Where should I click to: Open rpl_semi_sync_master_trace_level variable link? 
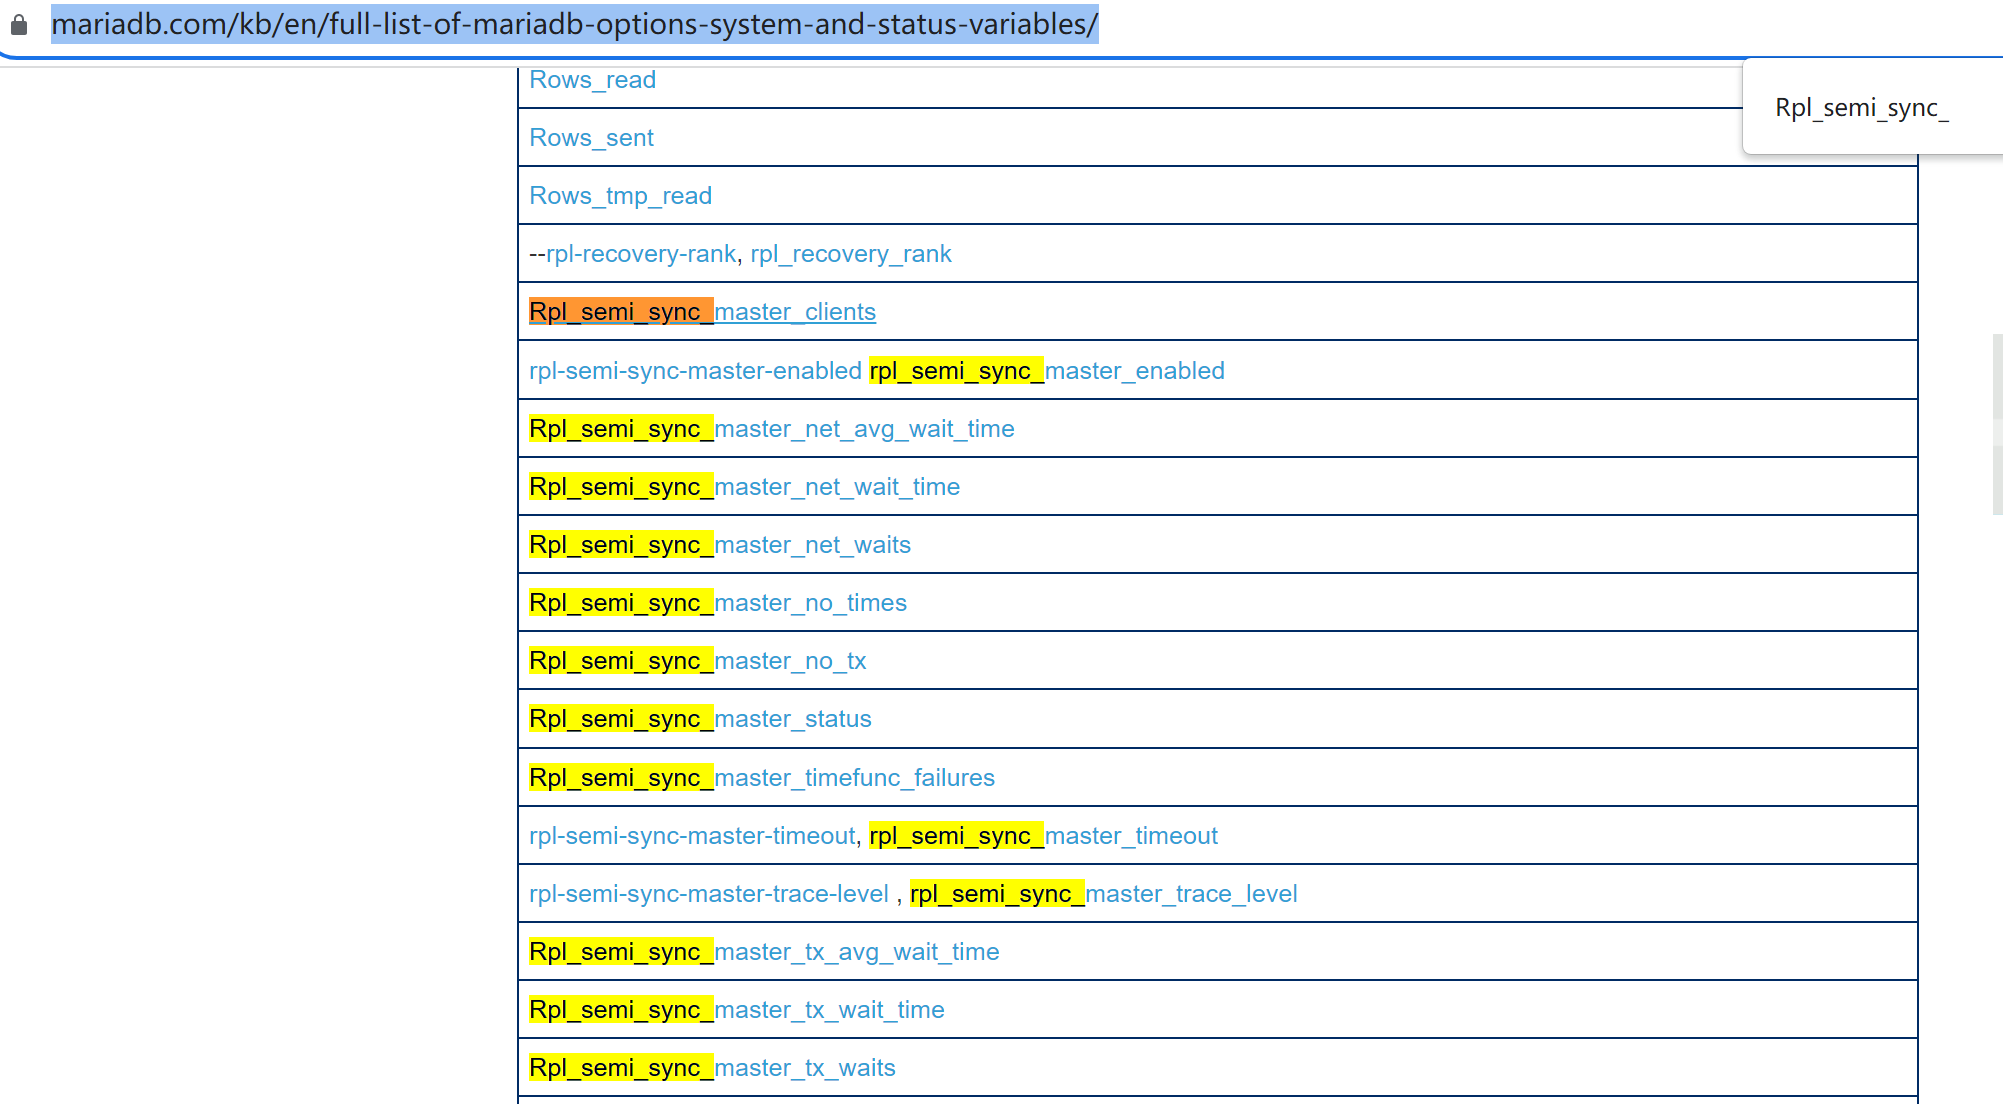click(x=1190, y=894)
